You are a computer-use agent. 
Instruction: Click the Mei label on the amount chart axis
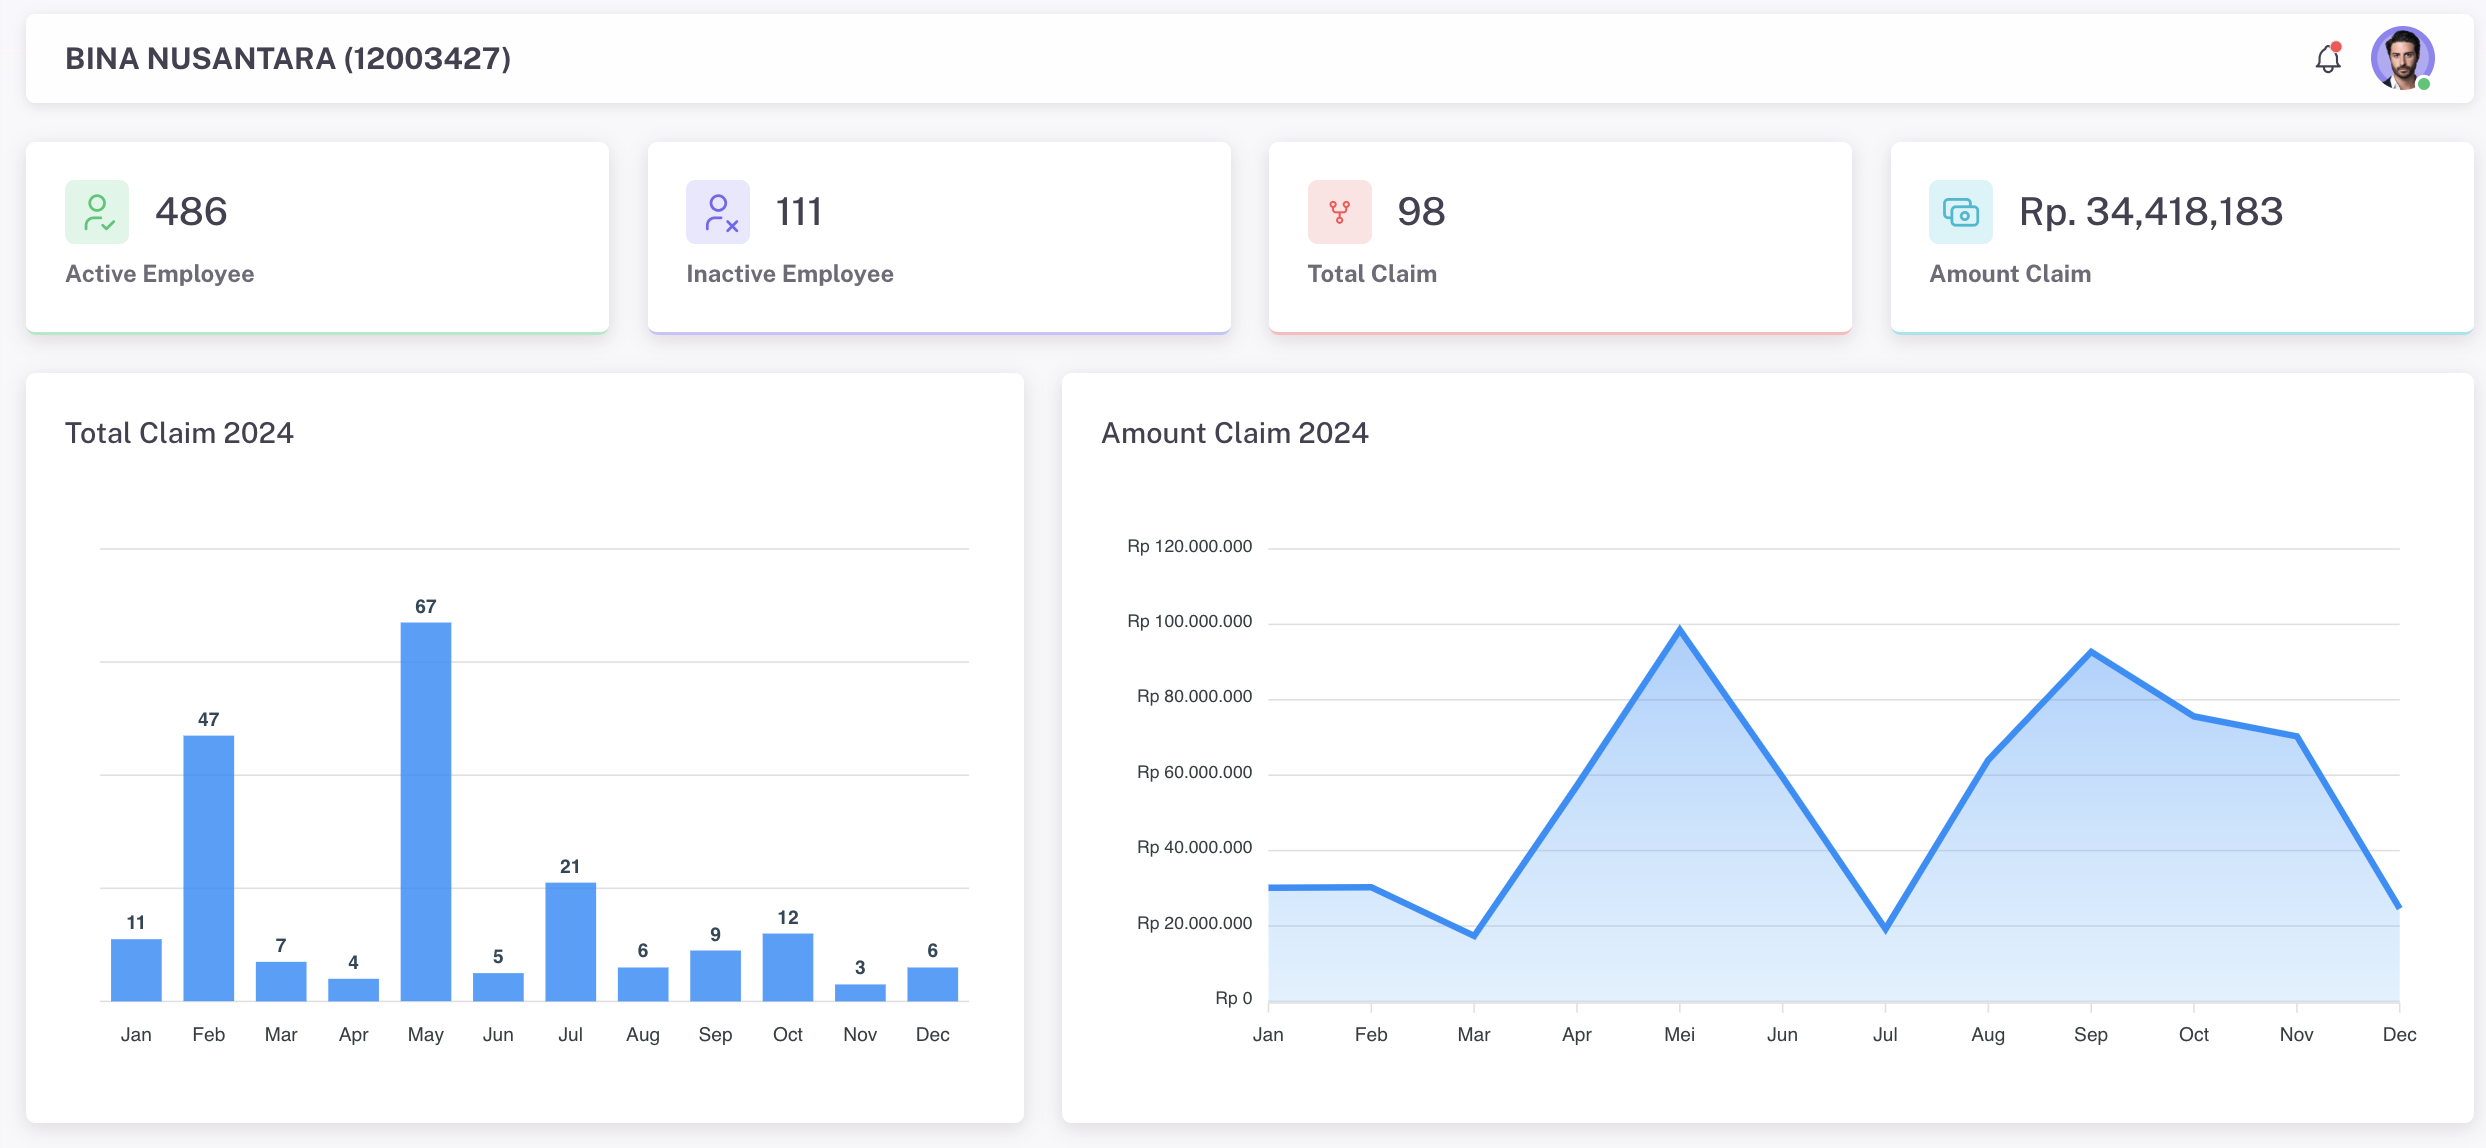click(x=1680, y=1035)
